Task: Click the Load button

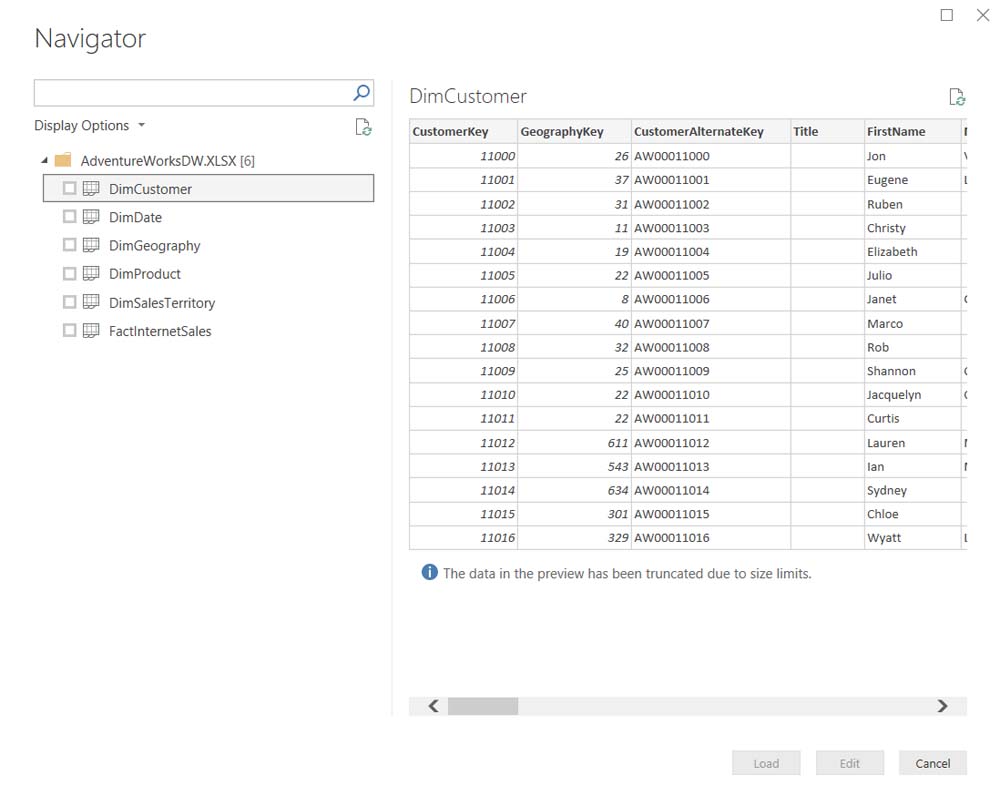Action: [x=766, y=763]
